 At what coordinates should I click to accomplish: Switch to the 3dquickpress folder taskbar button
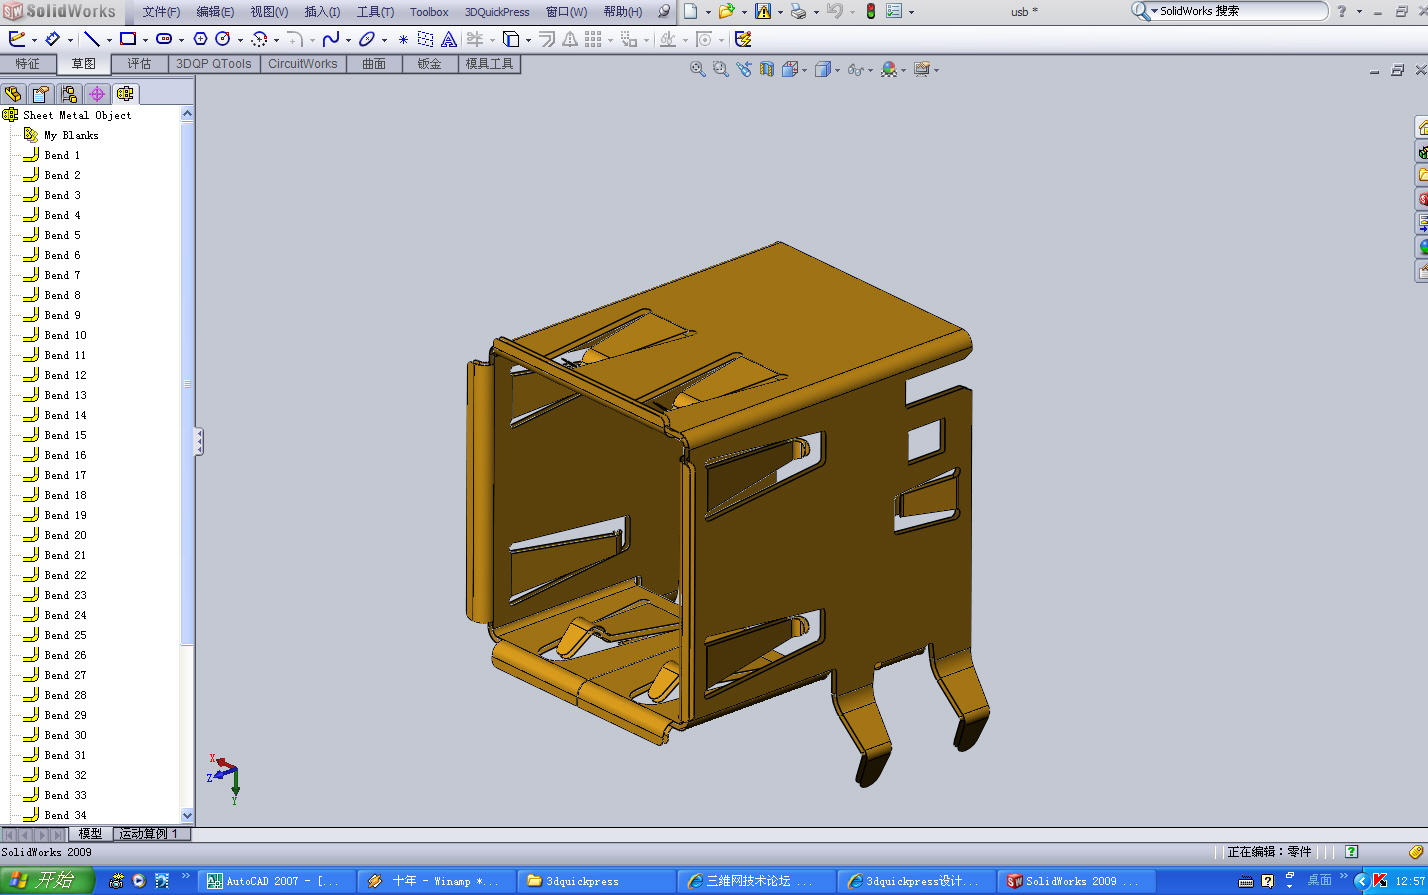(595, 881)
